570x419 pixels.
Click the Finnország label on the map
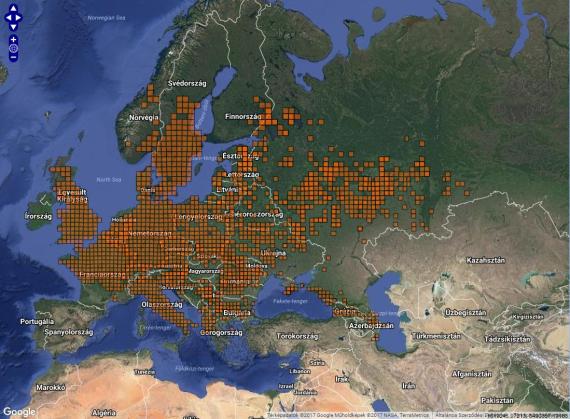click(243, 117)
